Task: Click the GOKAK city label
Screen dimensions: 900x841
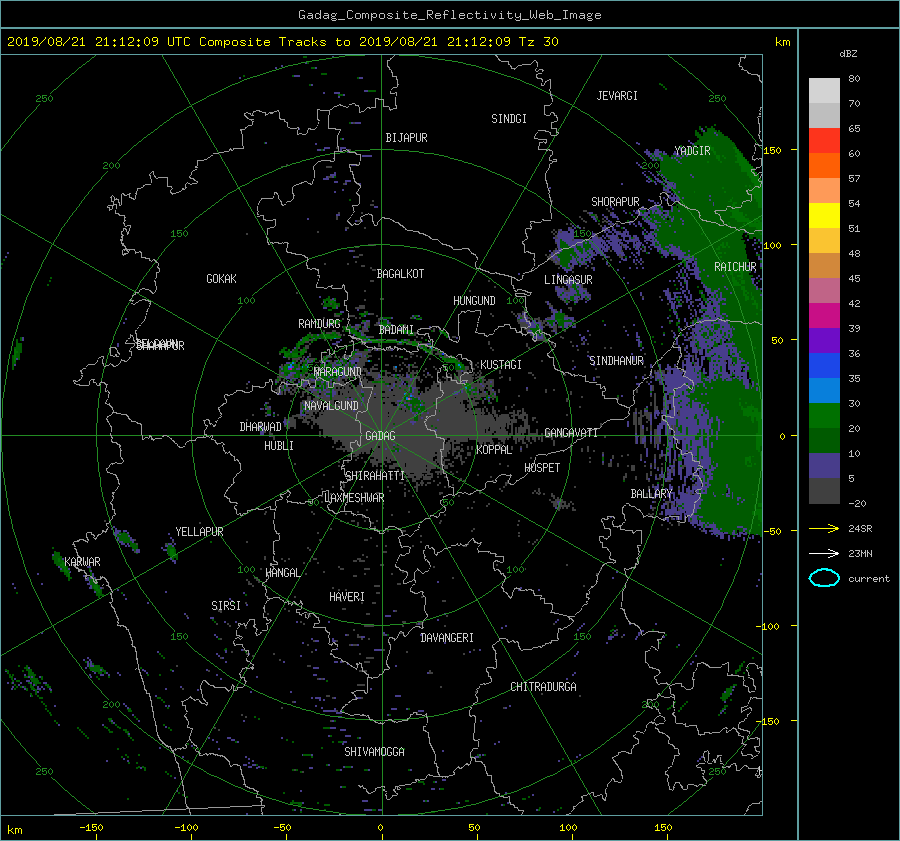Action: 222,279
